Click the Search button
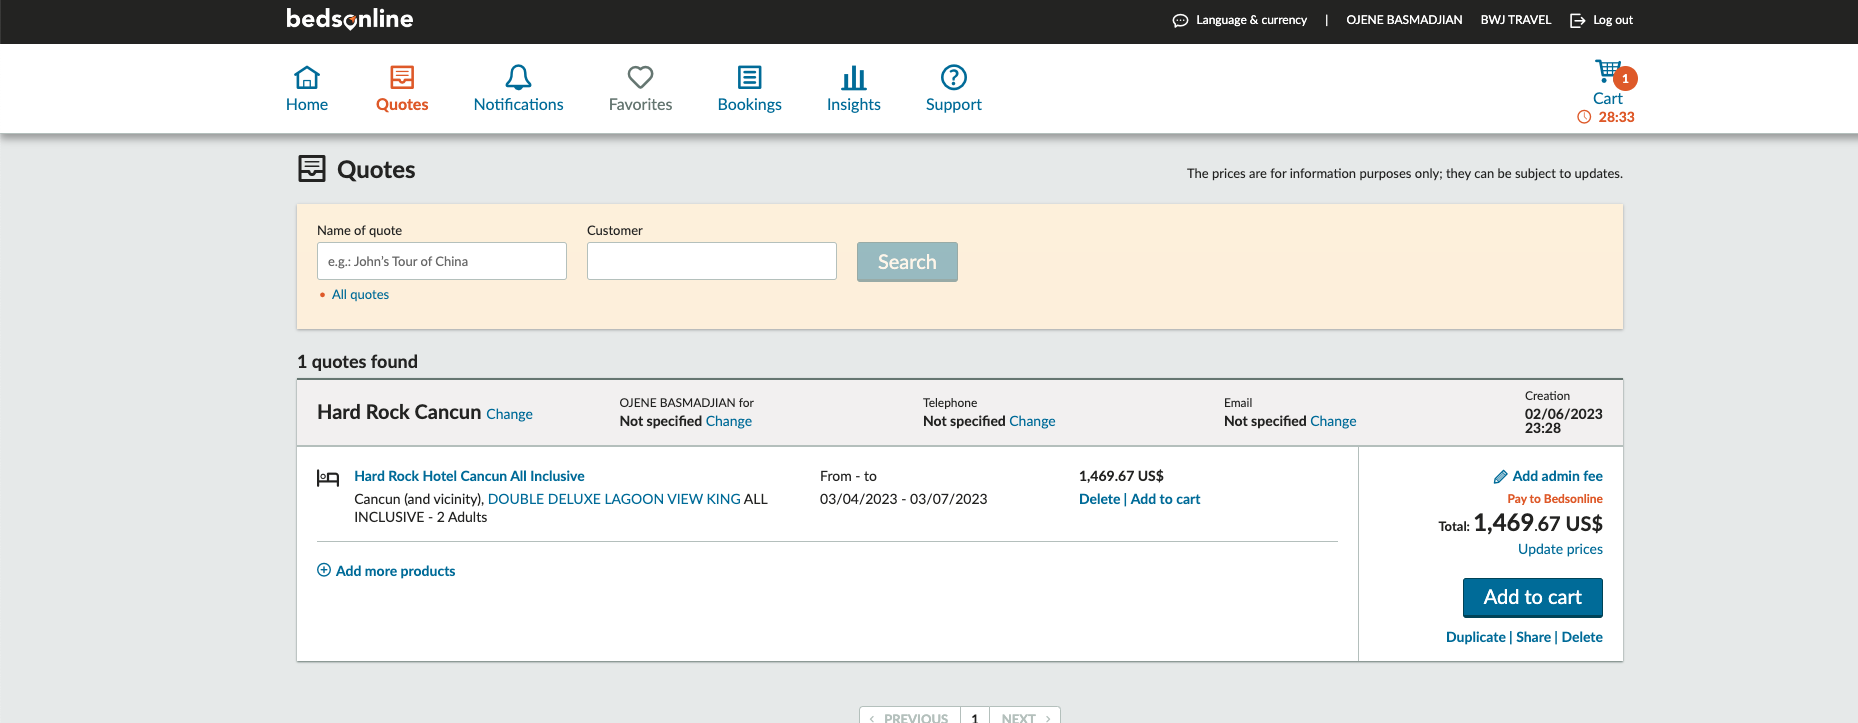The height and width of the screenshot is (723, 1858). (x=907, y=262)
